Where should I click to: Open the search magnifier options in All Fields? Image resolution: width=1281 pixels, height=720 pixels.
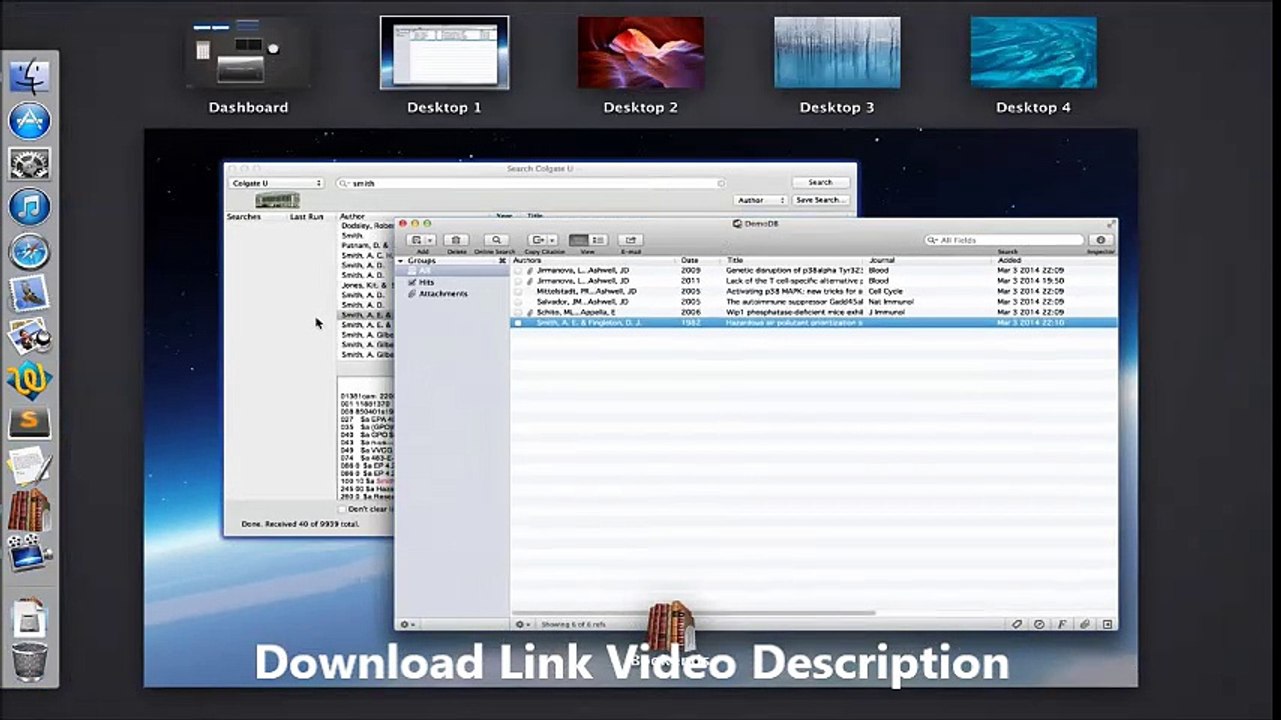coord(932,240)
